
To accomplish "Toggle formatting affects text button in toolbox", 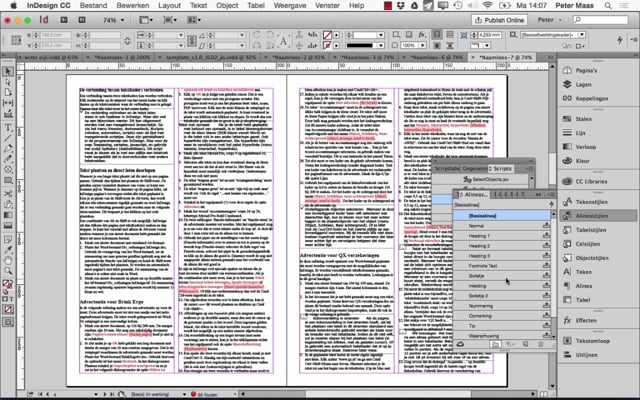I will click(11, 299).
